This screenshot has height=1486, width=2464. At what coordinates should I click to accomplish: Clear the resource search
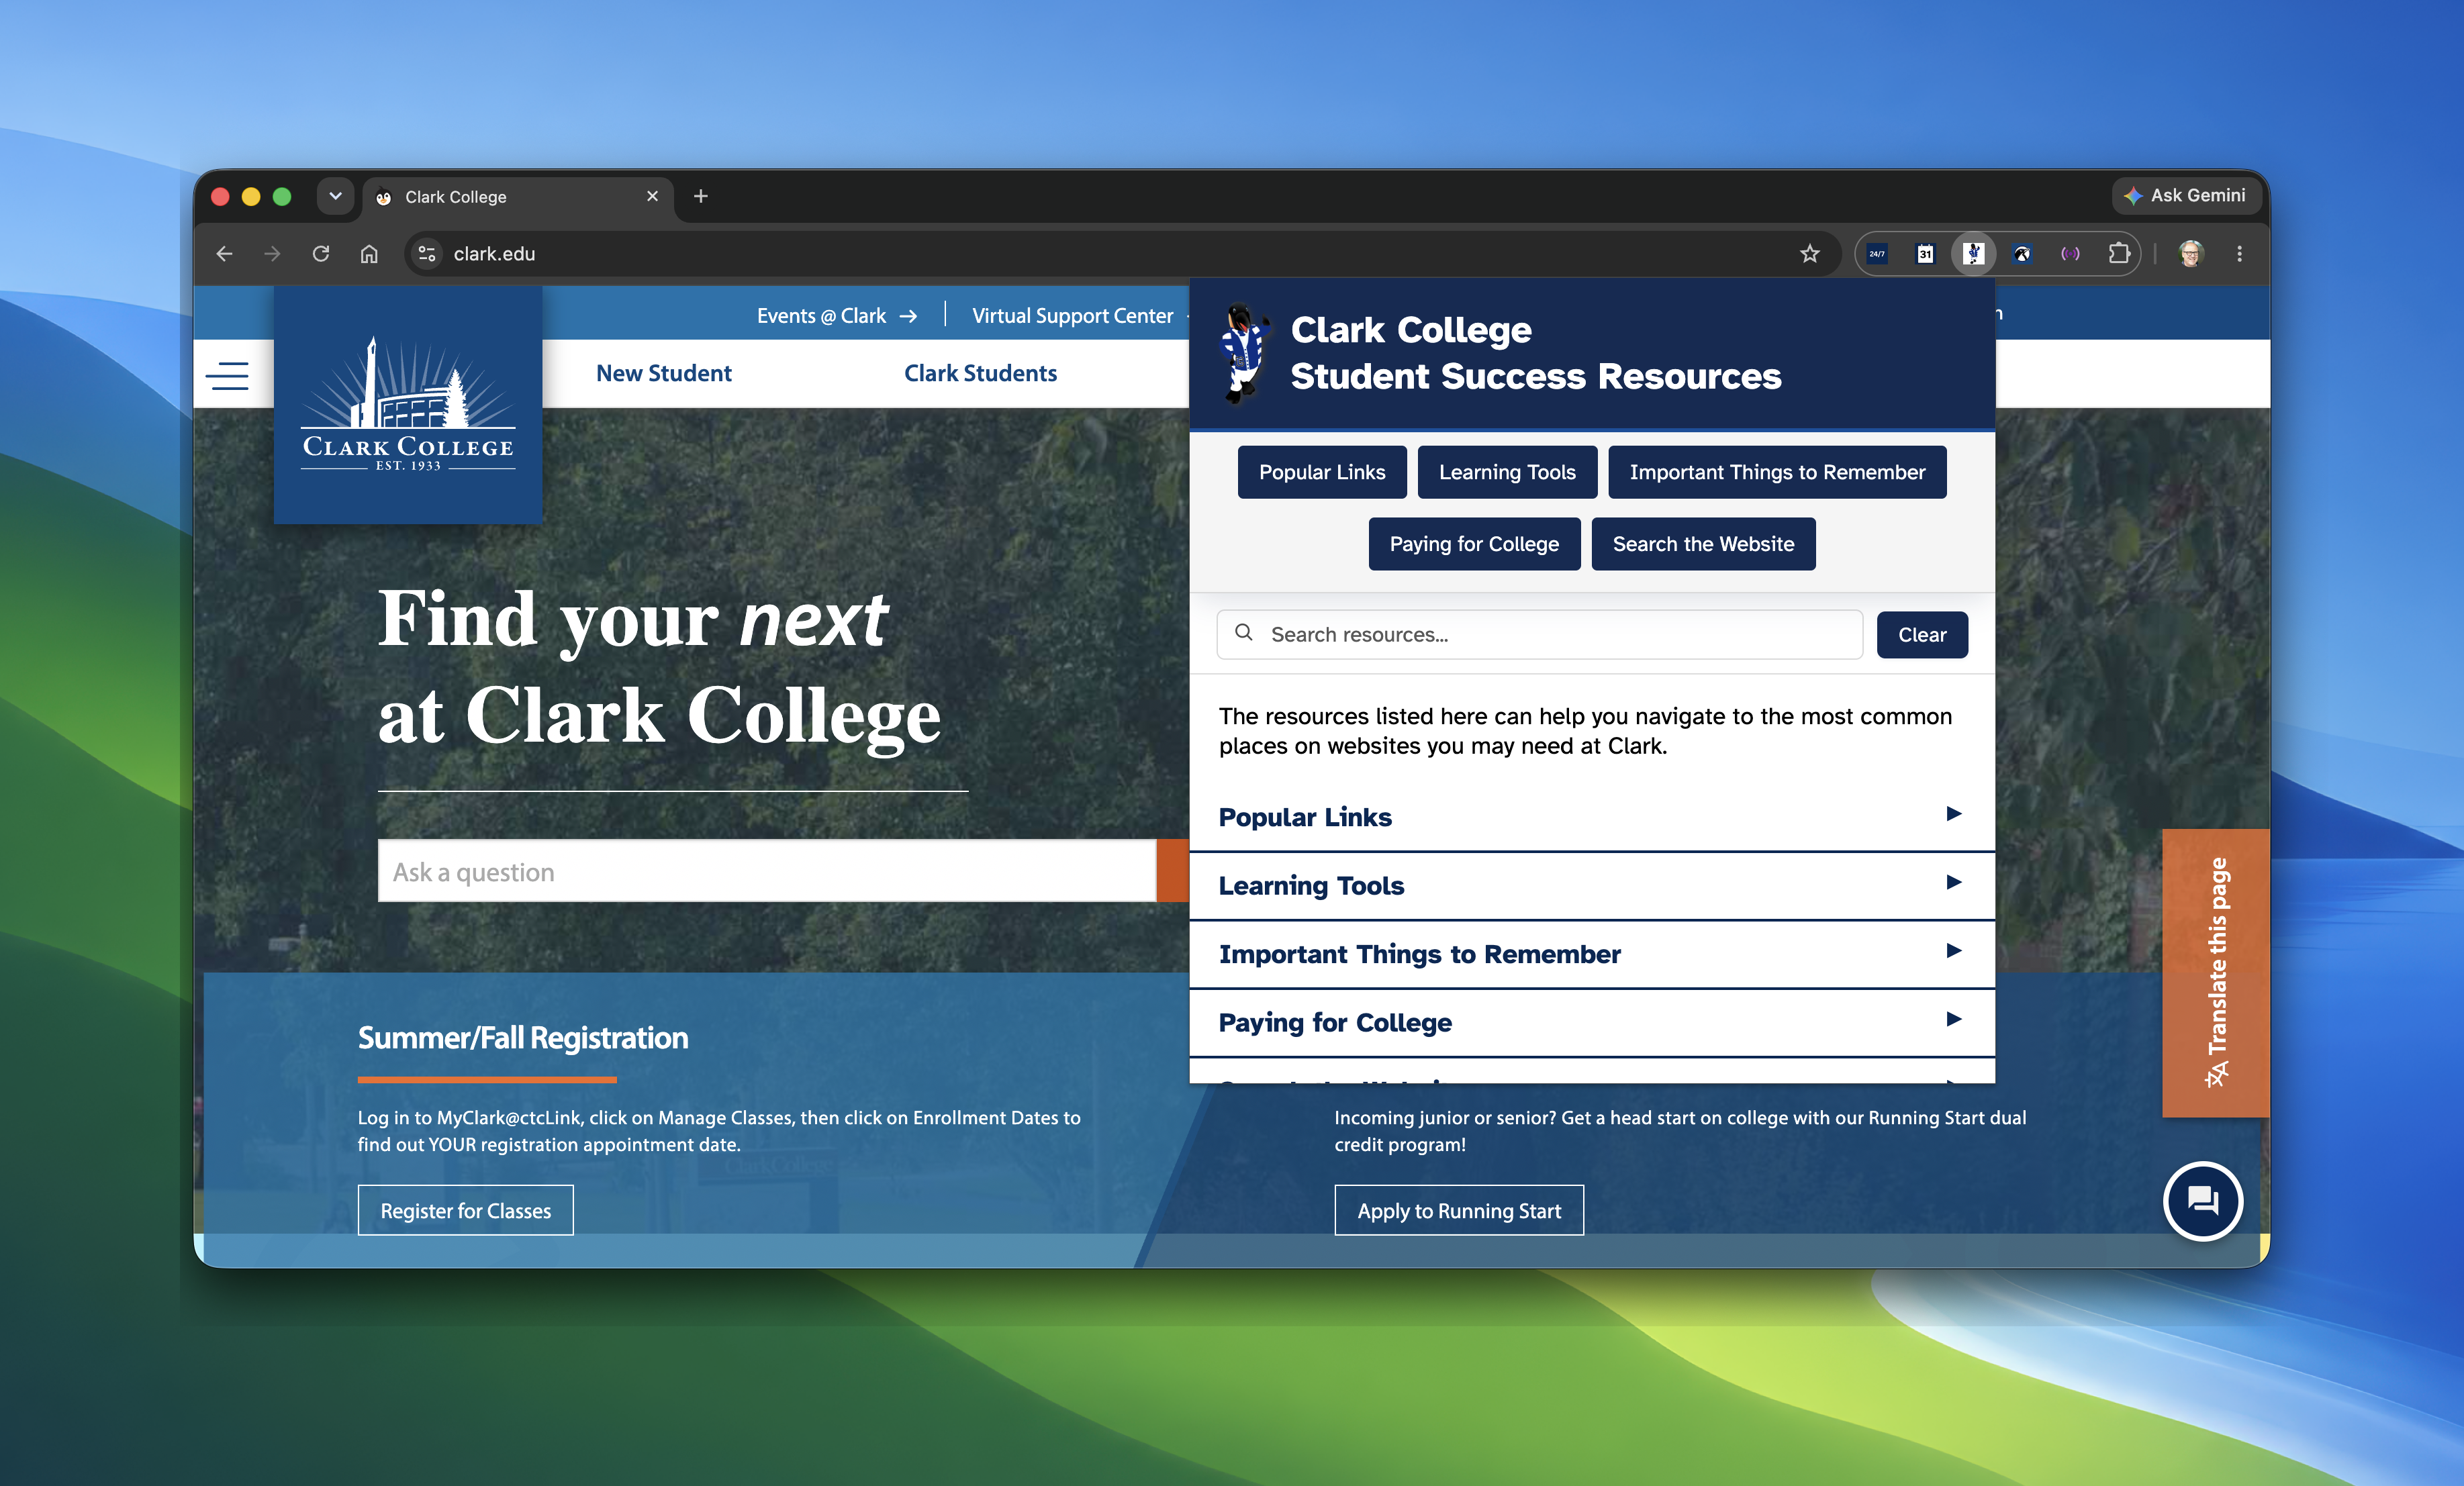pyautogui.click(x=1922, y=635)
